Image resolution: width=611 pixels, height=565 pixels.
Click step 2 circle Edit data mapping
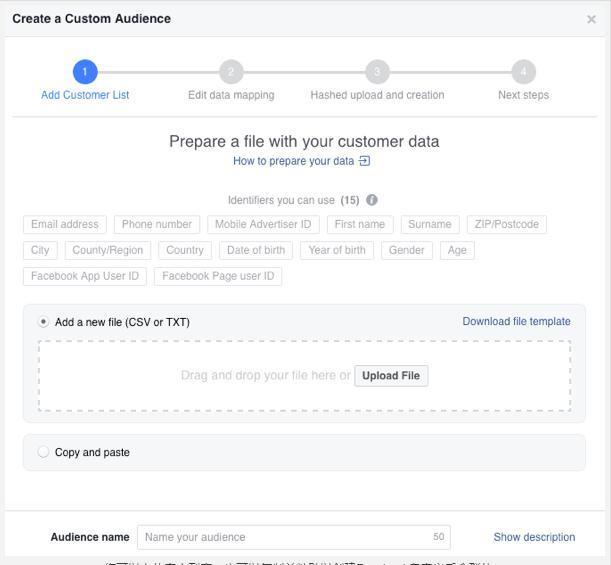[x=231, y=72]
